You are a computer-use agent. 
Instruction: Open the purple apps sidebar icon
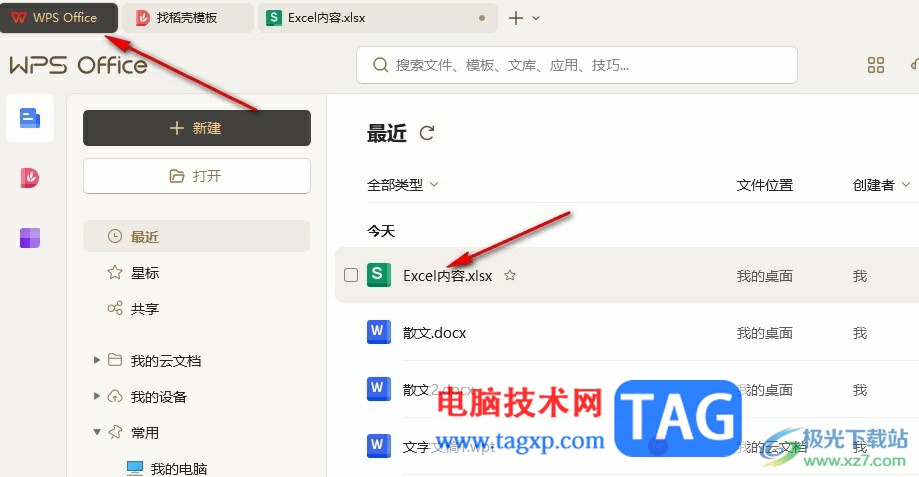click(x=30, y=238)
